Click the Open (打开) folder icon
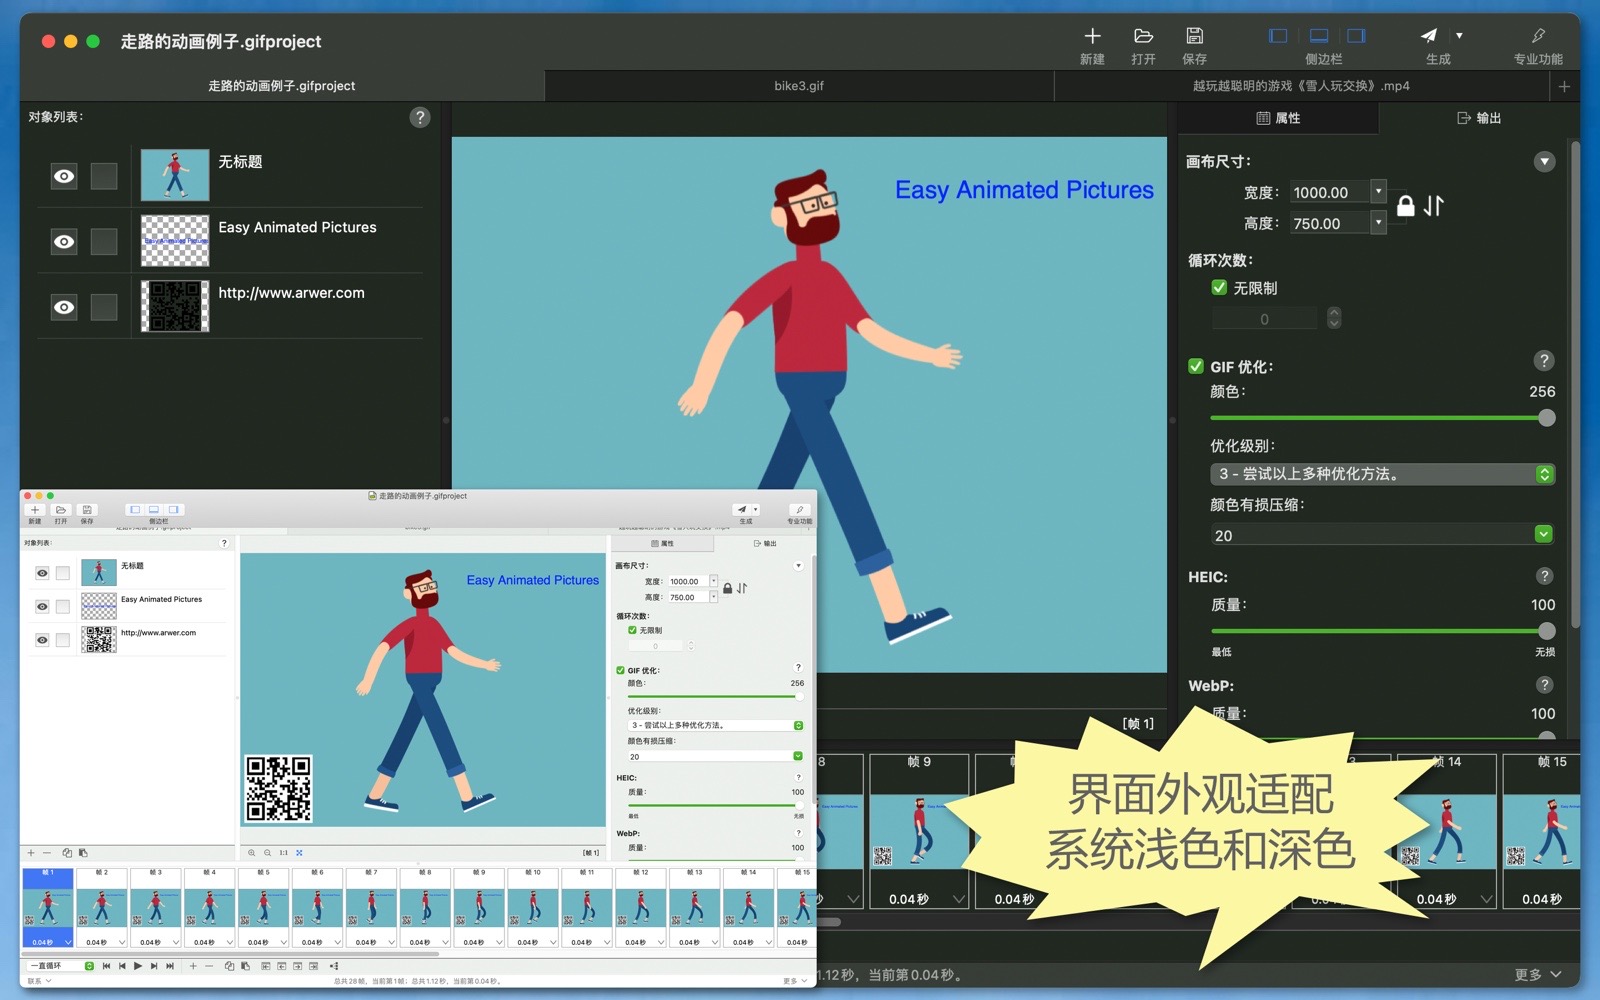The image size is (1600, 1000). point(1143,37)
